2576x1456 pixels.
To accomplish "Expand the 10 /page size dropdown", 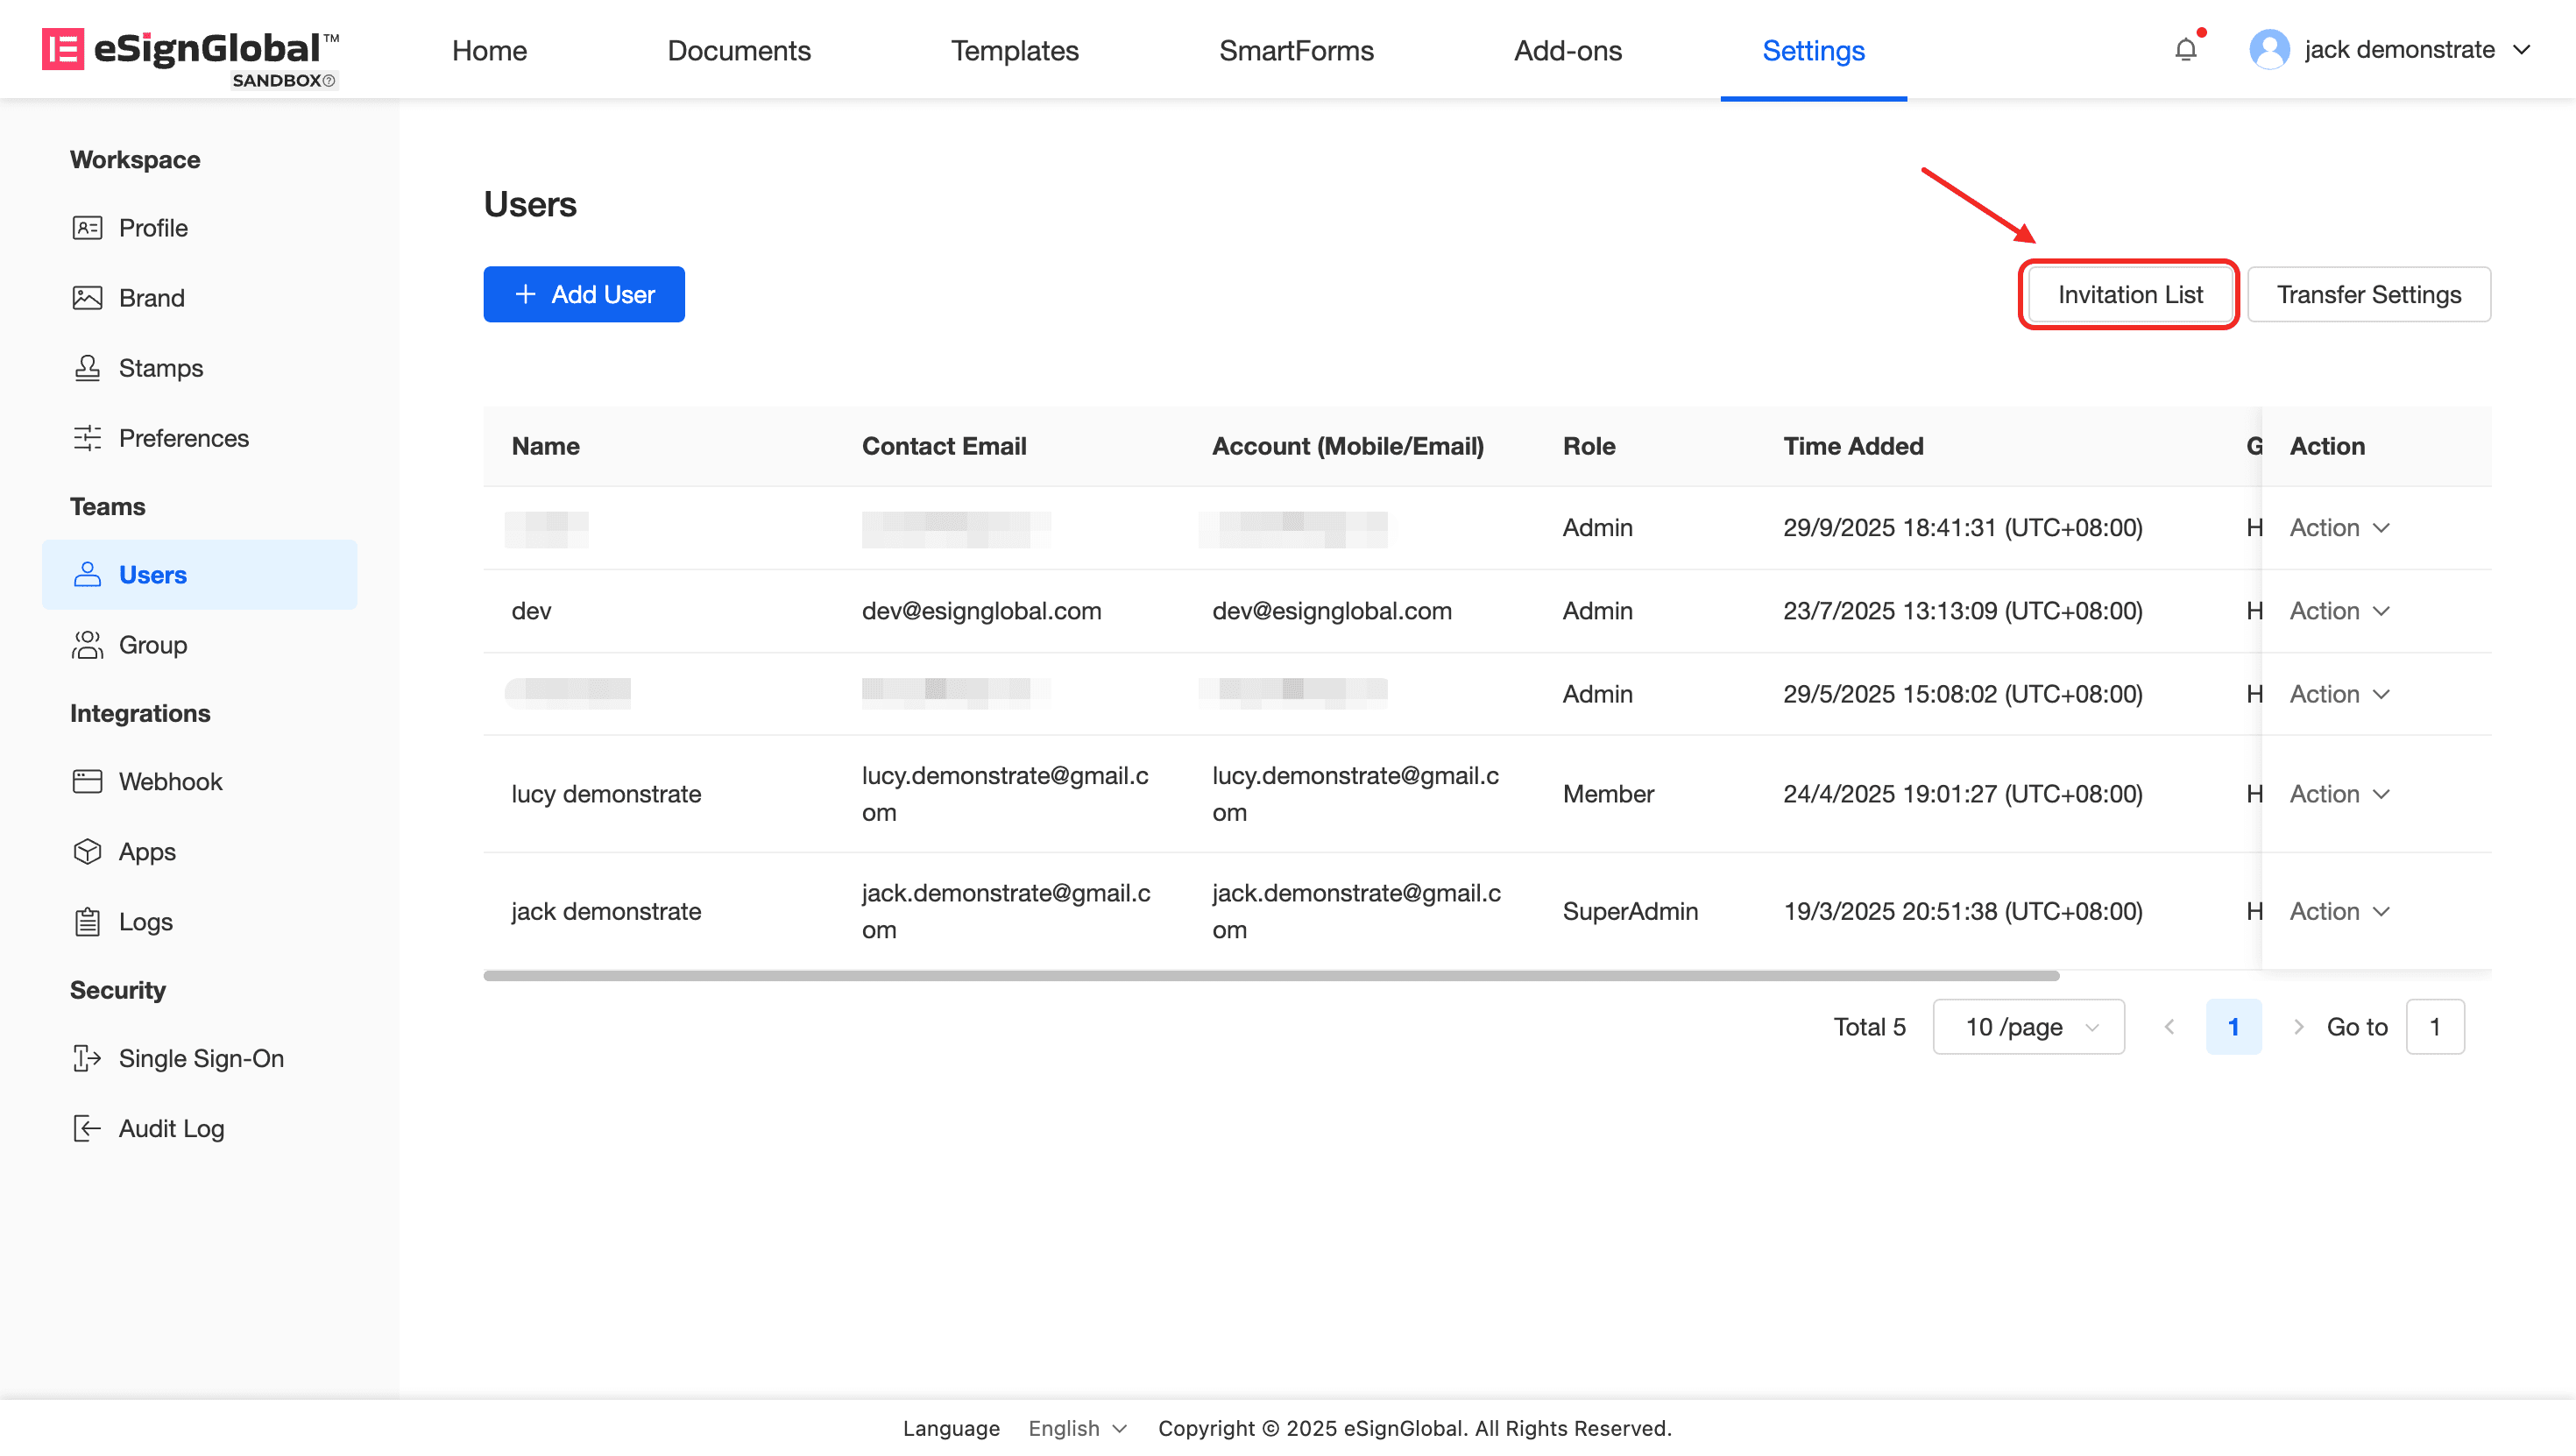I will click(2028, 1027).
